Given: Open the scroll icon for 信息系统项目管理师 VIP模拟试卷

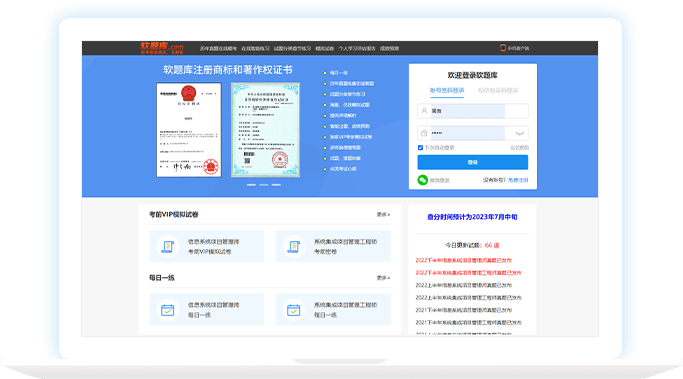Looking at the screenshot, I should click(168, 246).
